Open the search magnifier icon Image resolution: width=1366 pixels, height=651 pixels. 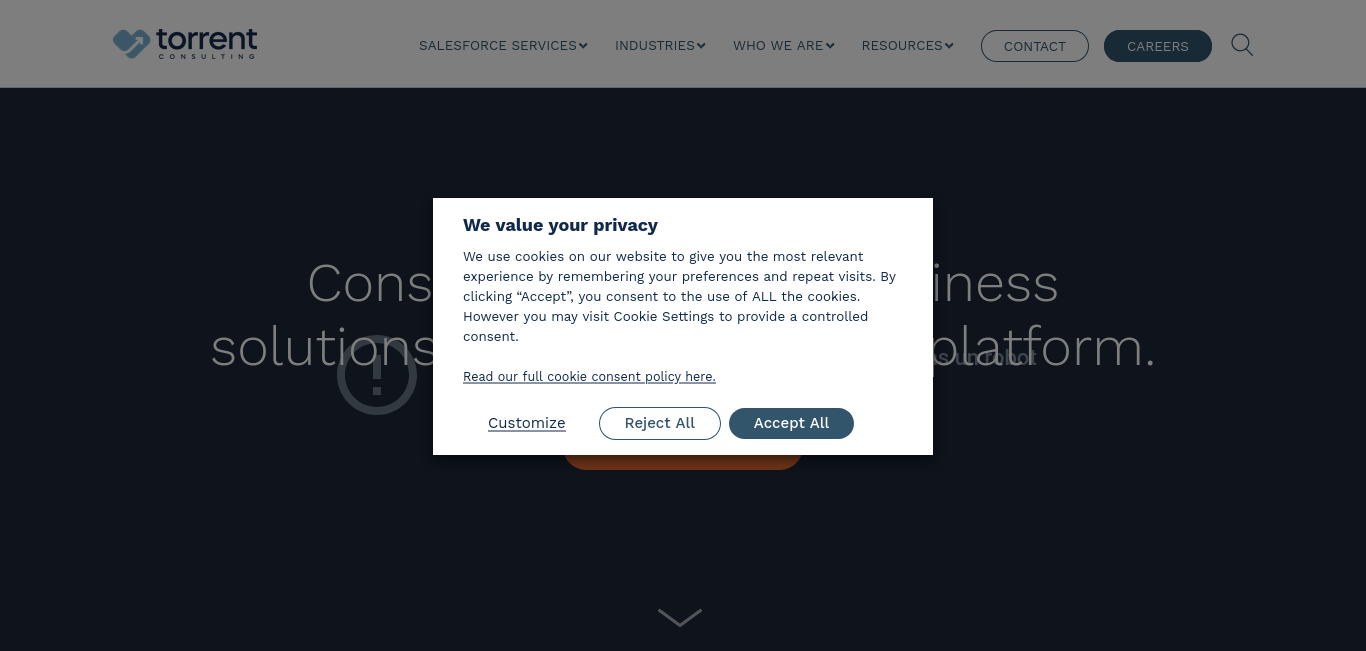1242,45
